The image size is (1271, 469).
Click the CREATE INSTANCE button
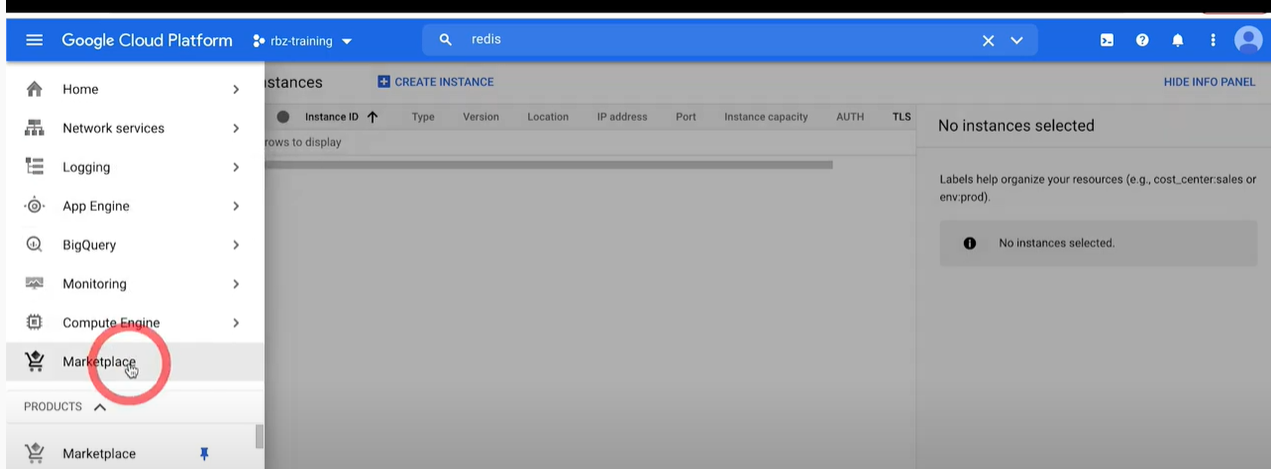coord(436,82)
